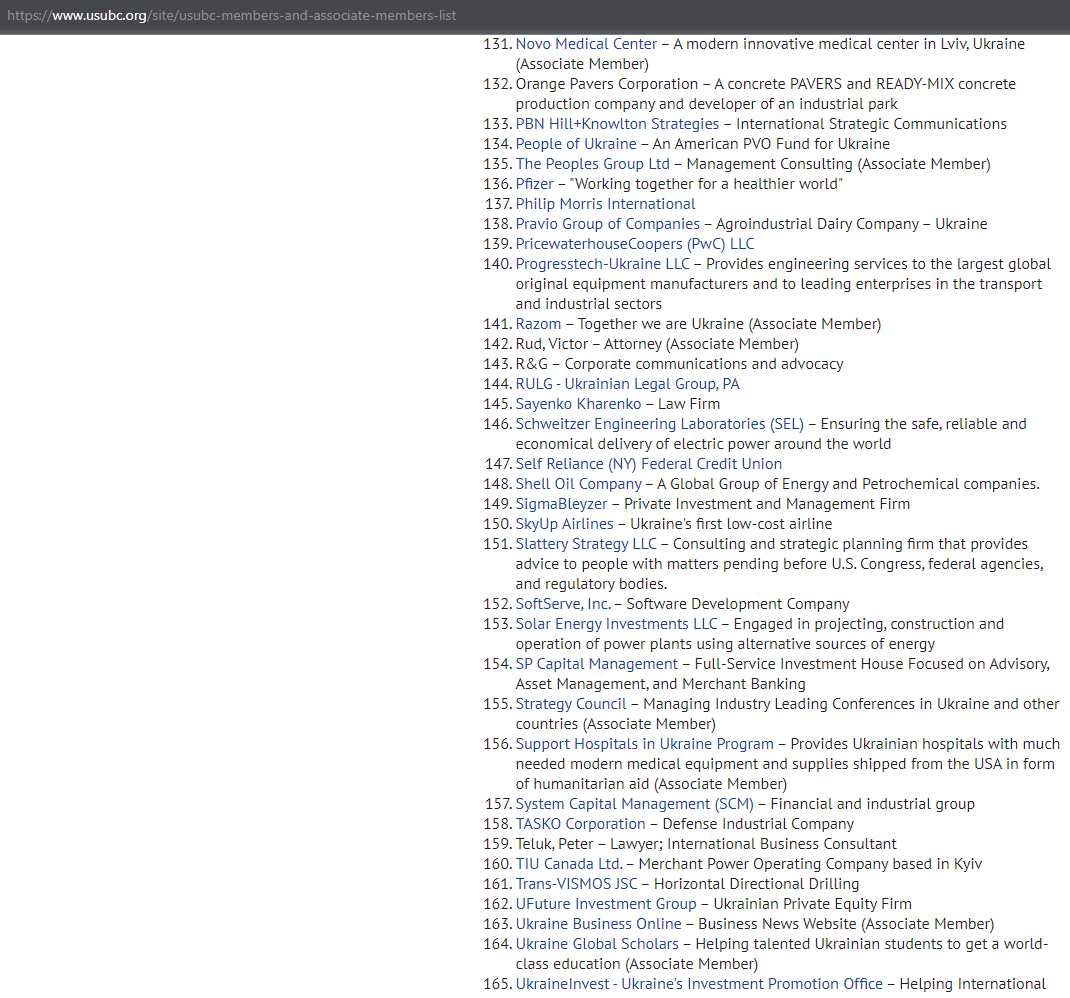
Task: Click the 'Rud, Victor' list entry
Action: (x=551, y=344)
